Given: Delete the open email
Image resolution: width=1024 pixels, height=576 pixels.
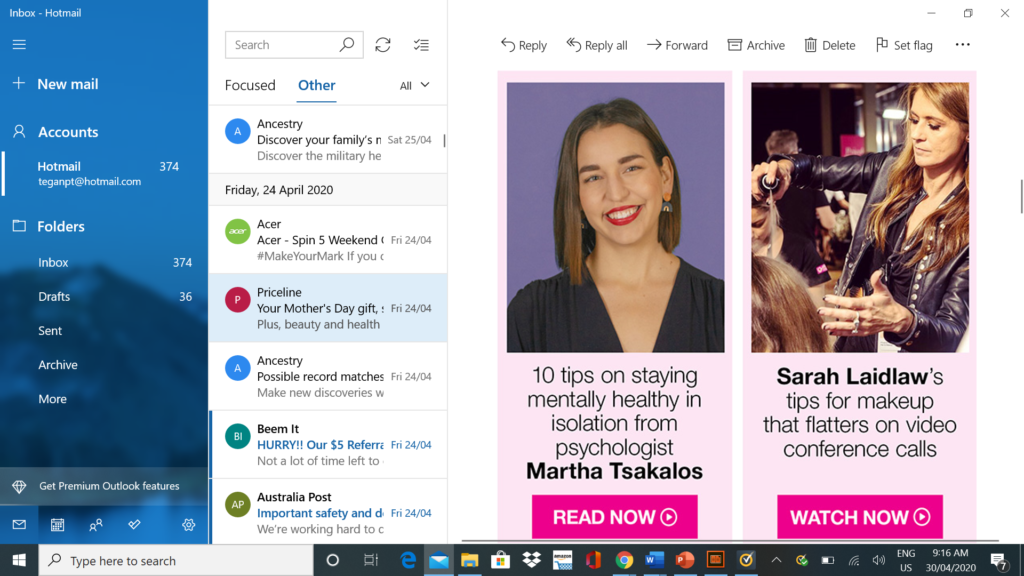Looking at the screenshot, I should pyautogui.click(x=830, y=45).
